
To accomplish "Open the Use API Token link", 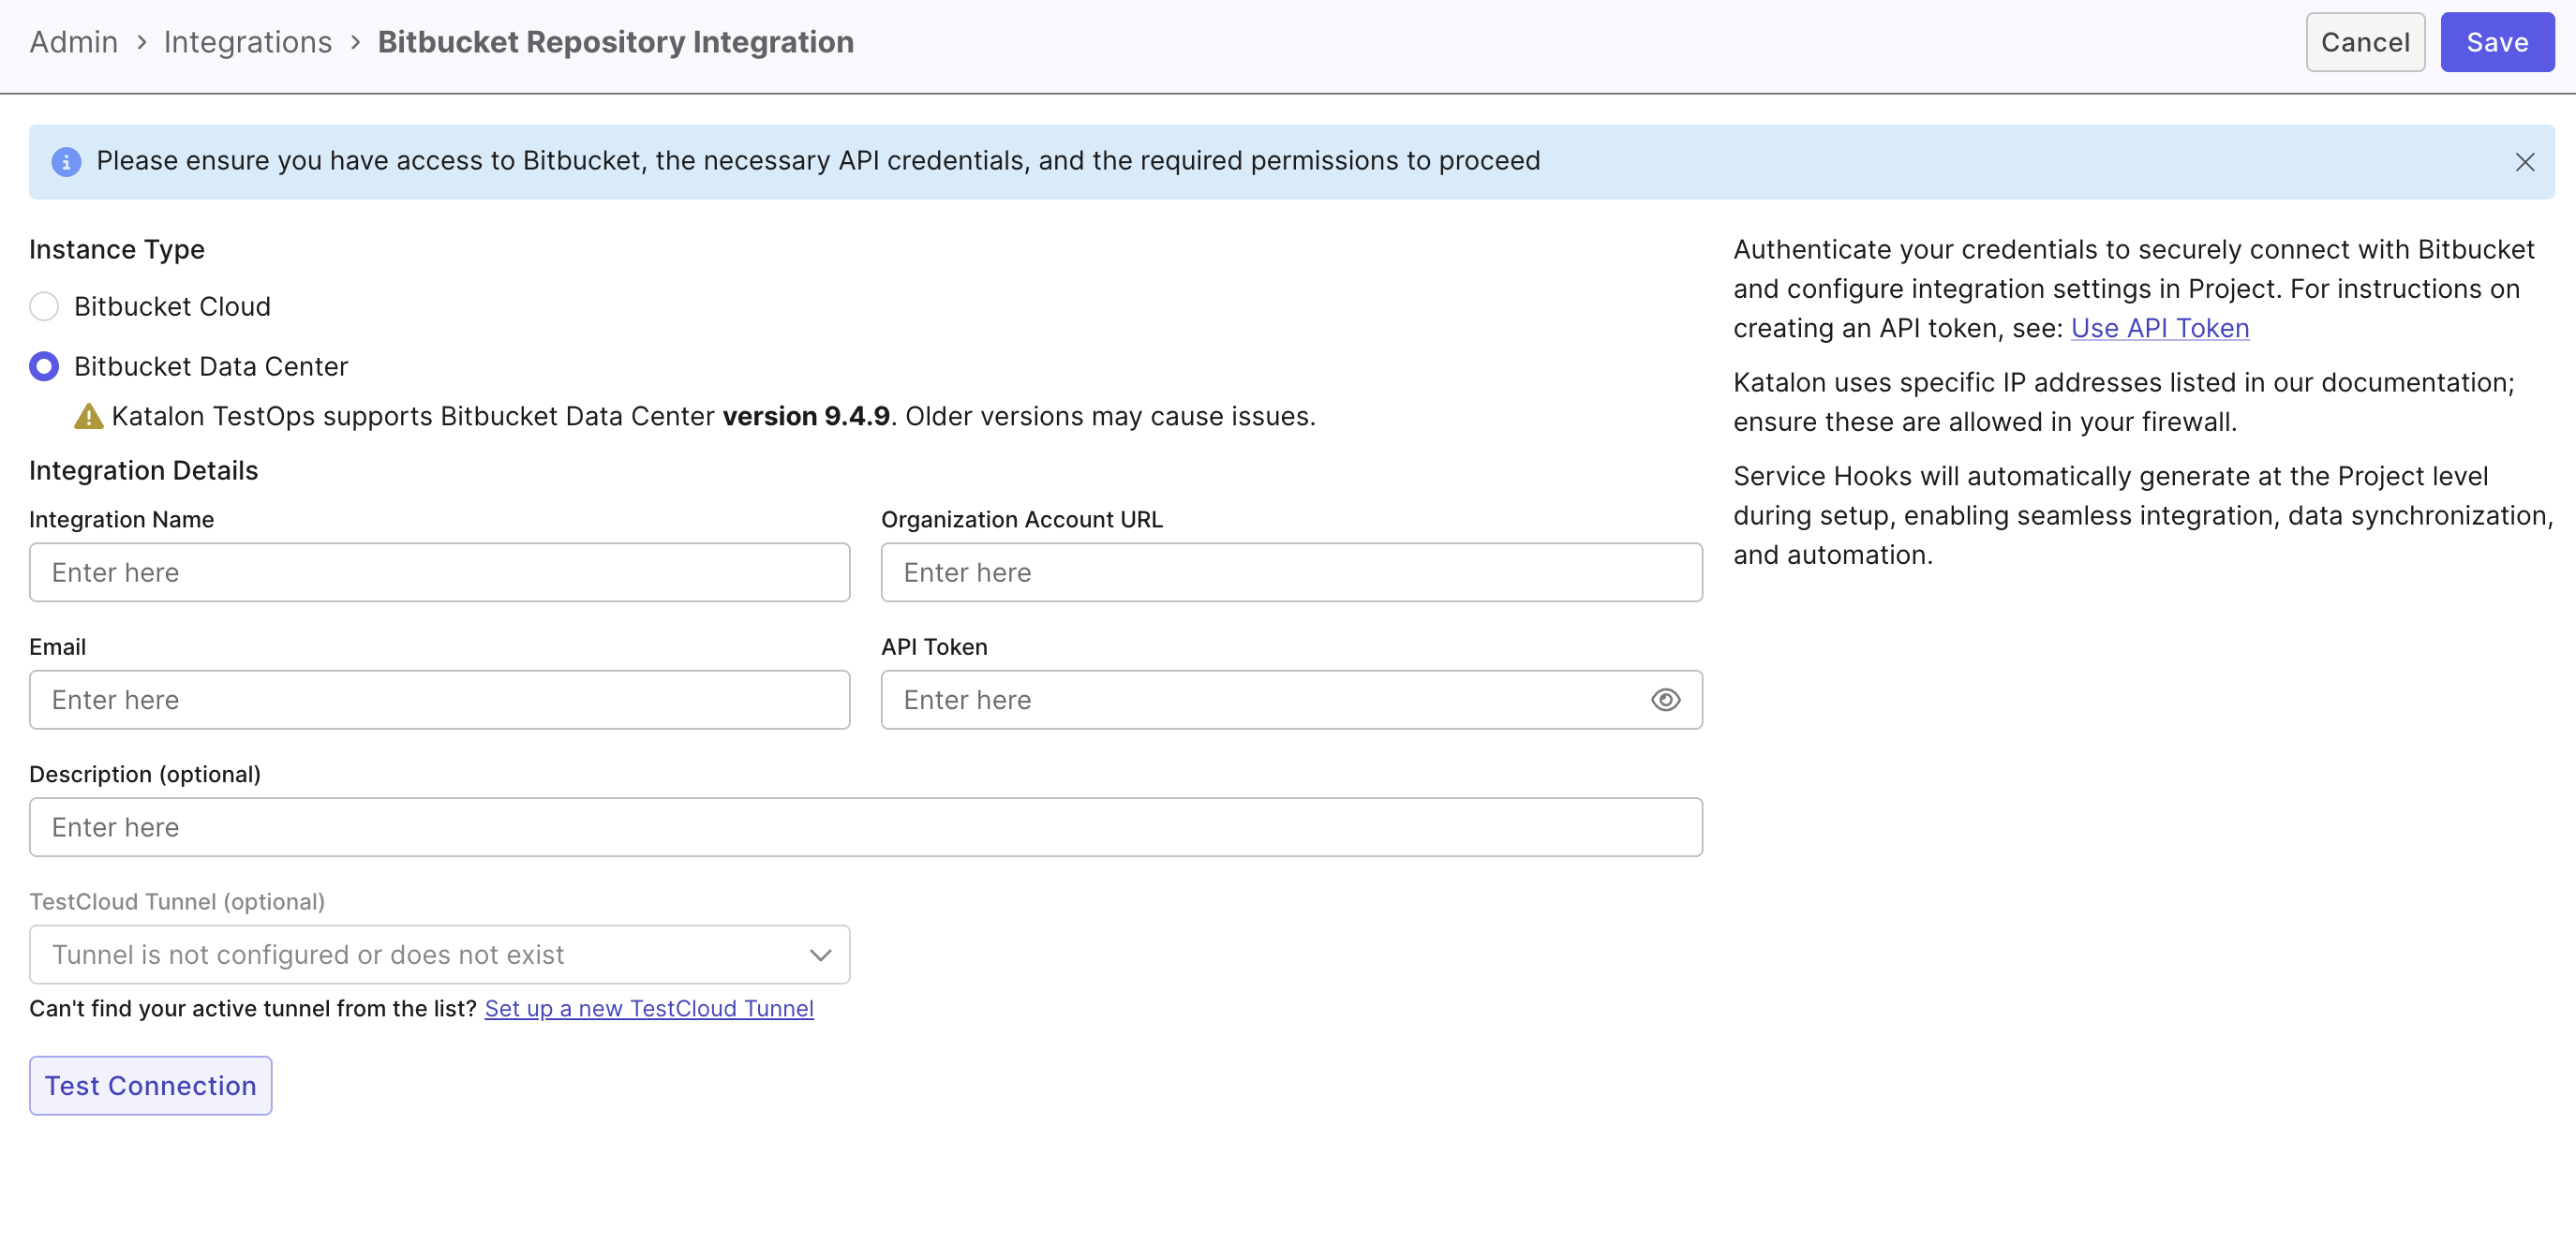I will tap(2159, 328).
